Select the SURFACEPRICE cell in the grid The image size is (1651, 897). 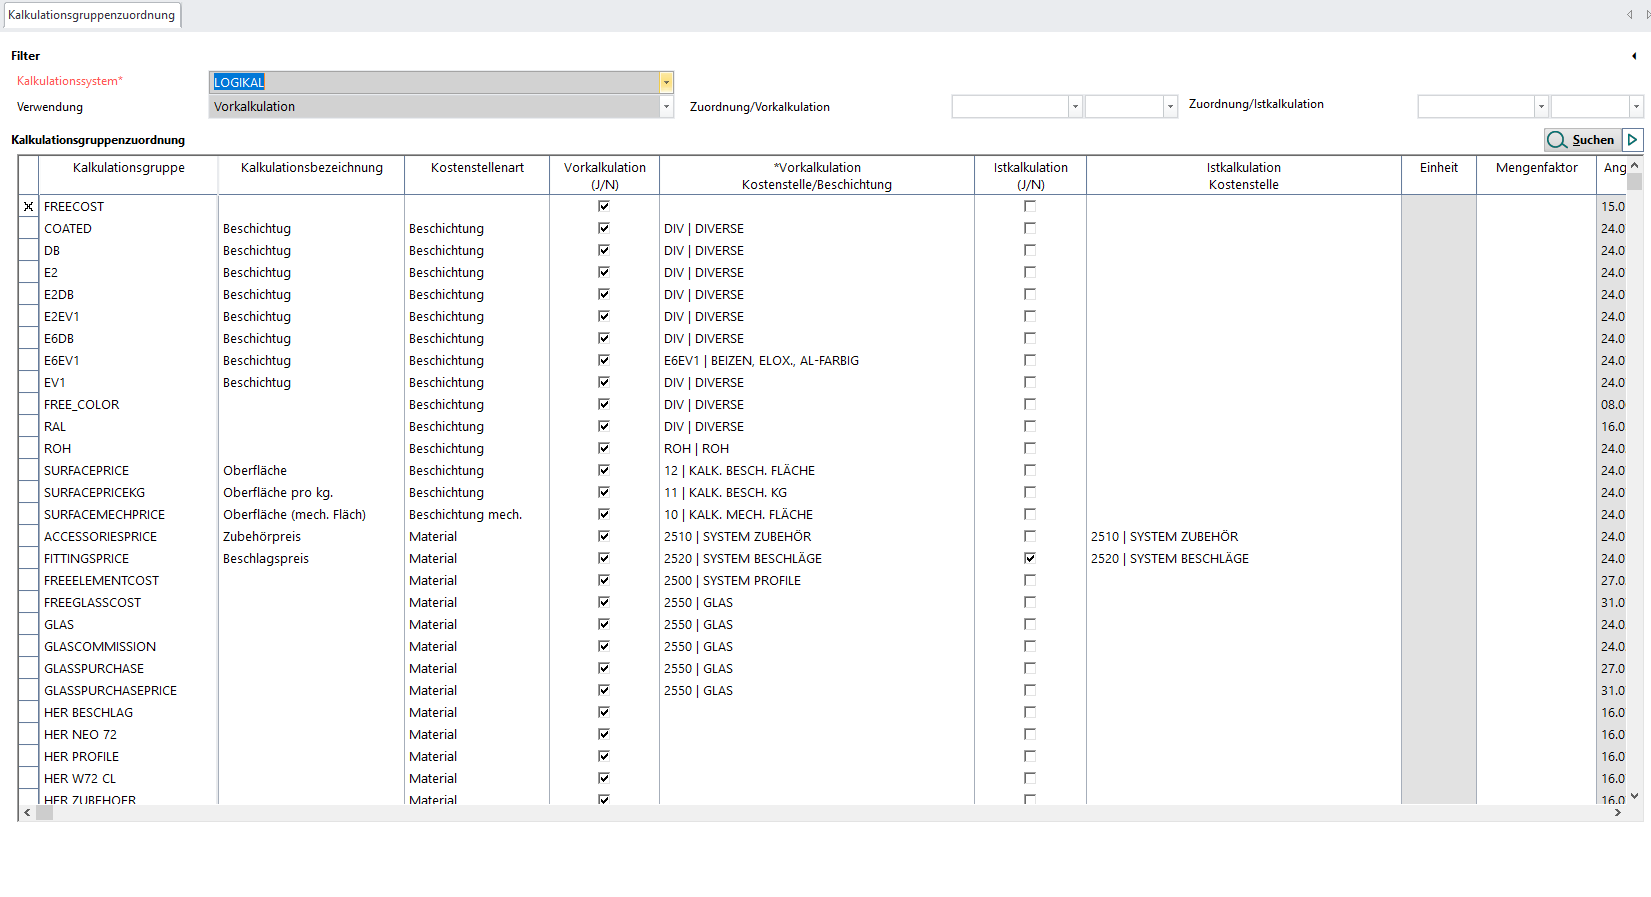click(86, 470)
